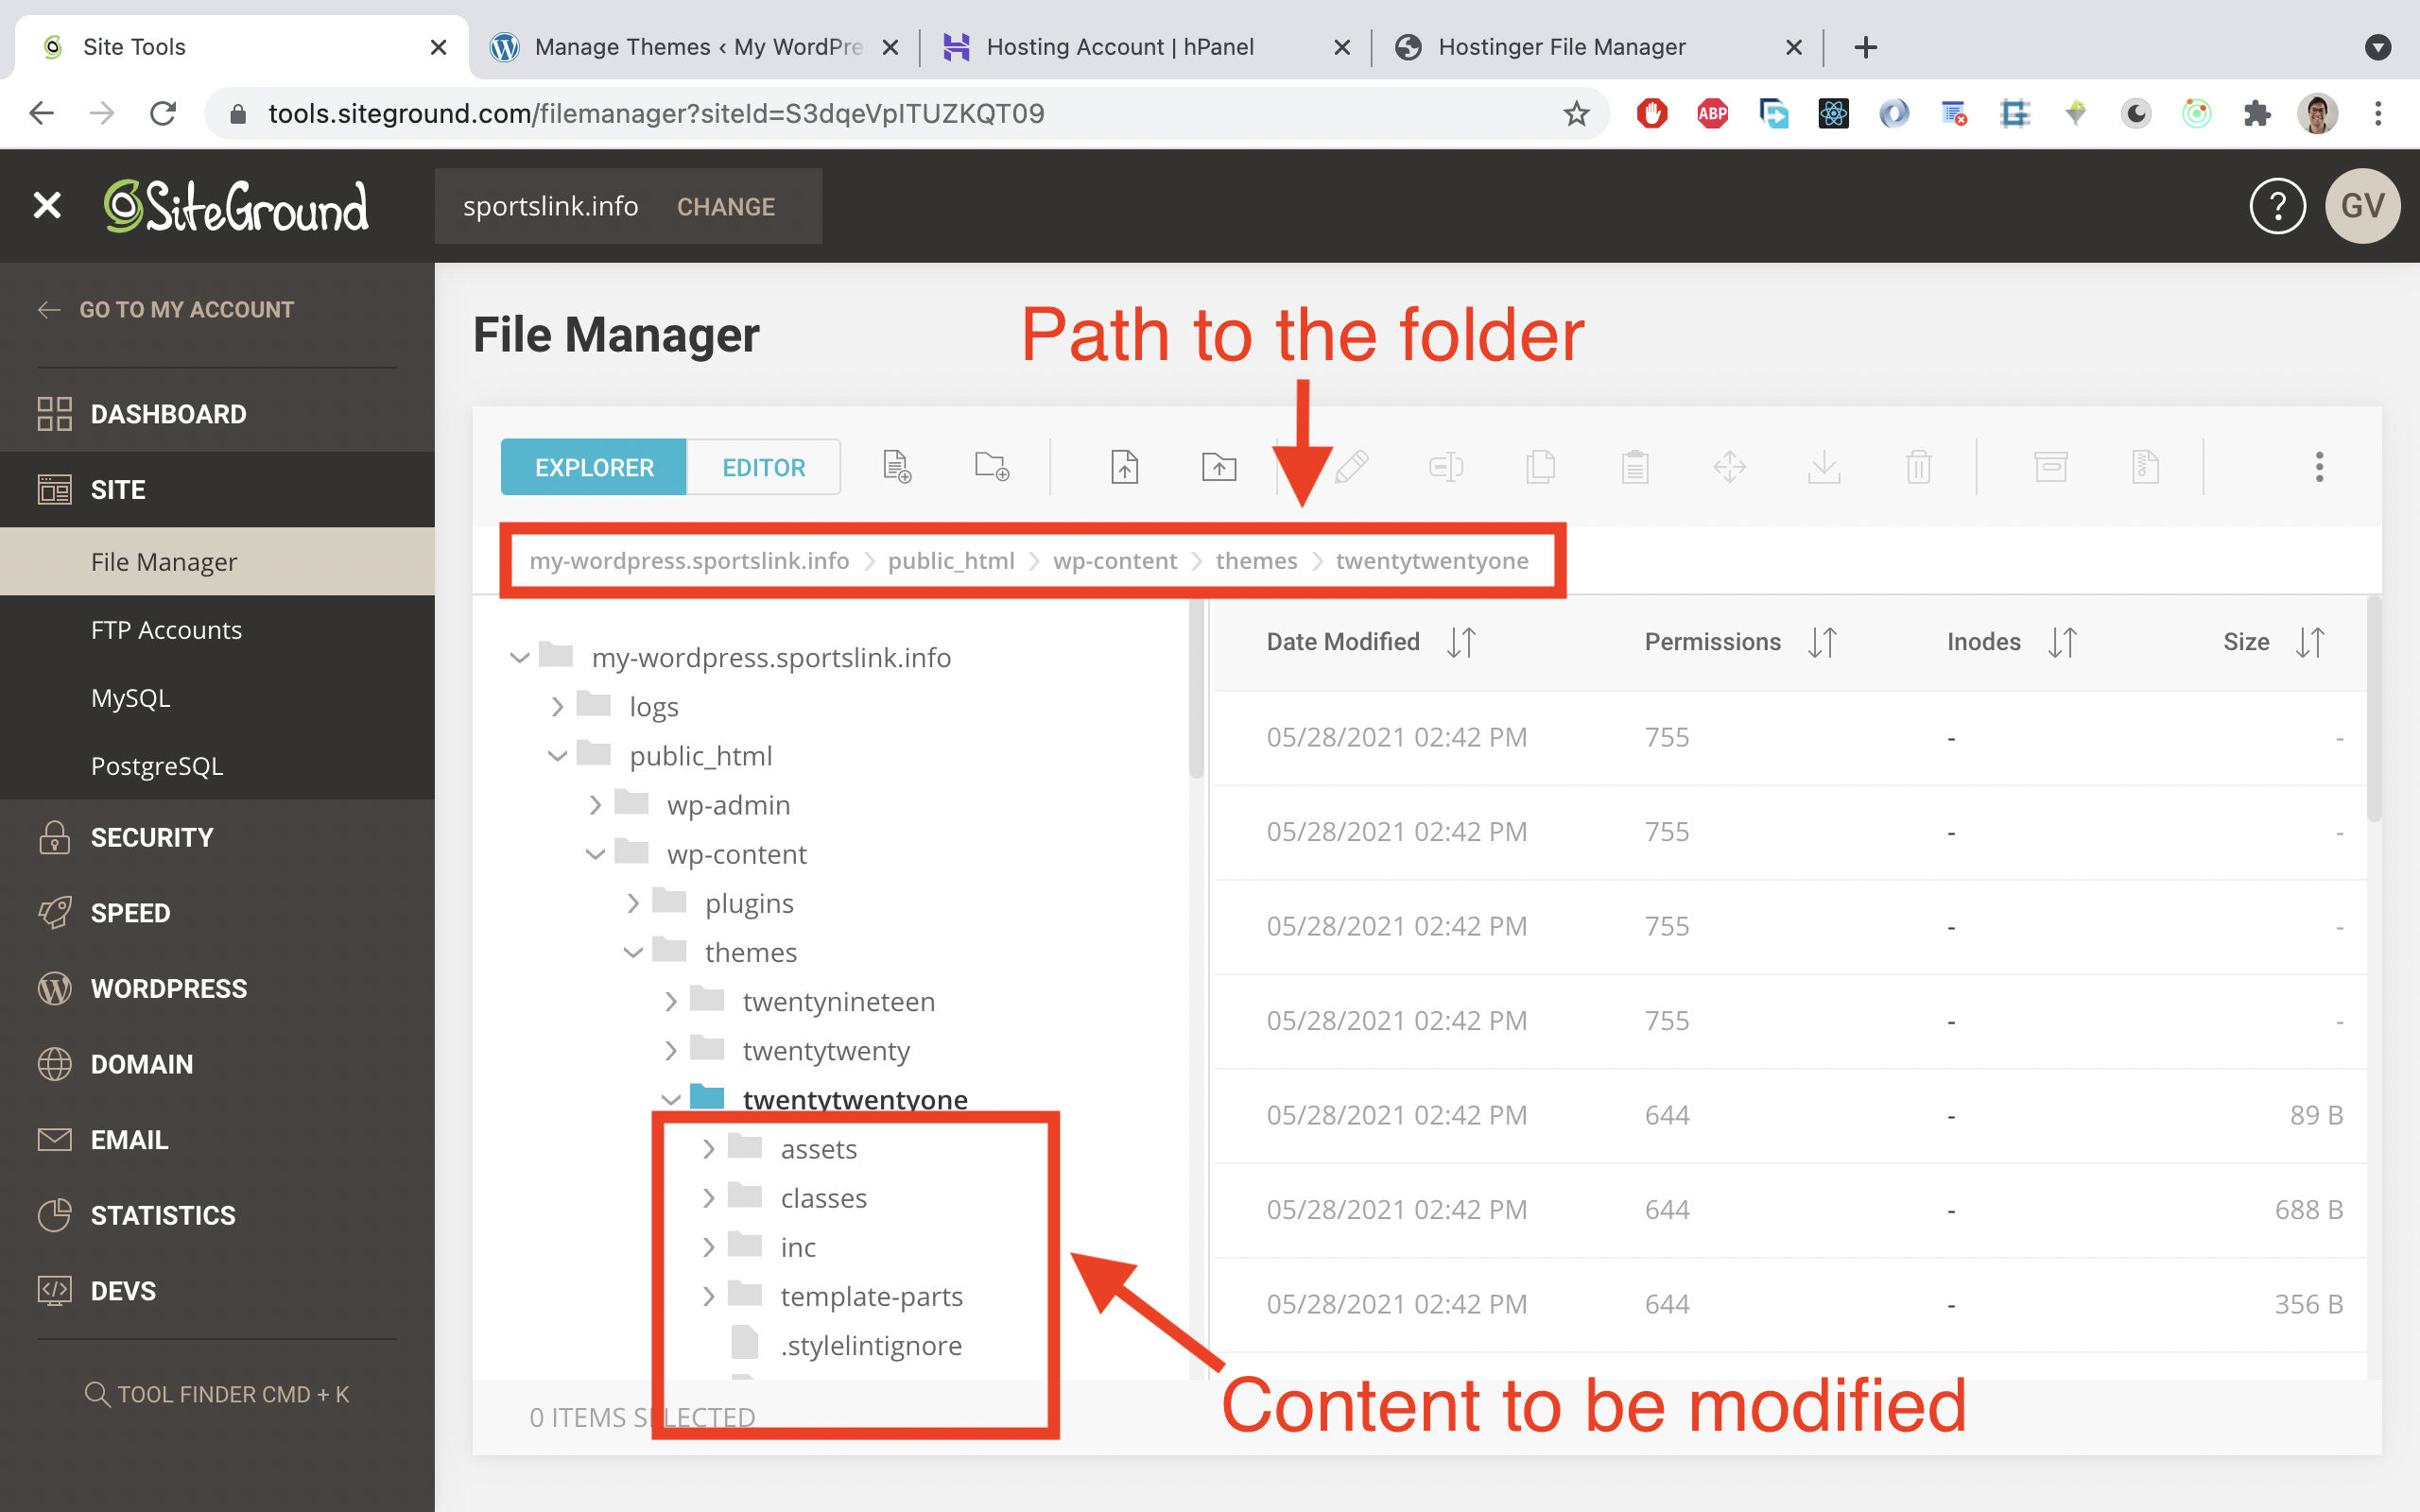Toggle Size column sort order
The height and width of the screenshot is (1512, 2420).
(x=2312, y=641)
